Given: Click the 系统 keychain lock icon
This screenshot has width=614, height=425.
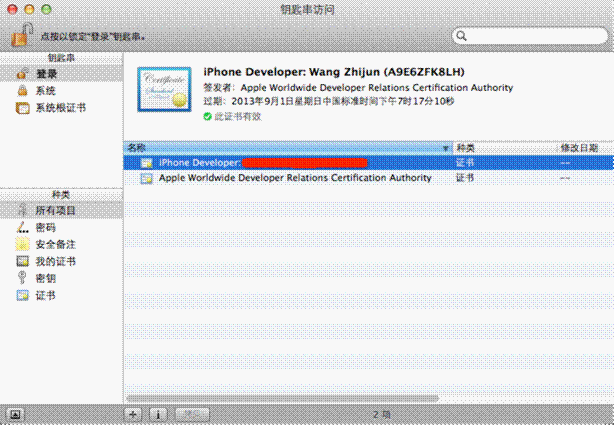Looking at the screenshot, I should point(22,90).
